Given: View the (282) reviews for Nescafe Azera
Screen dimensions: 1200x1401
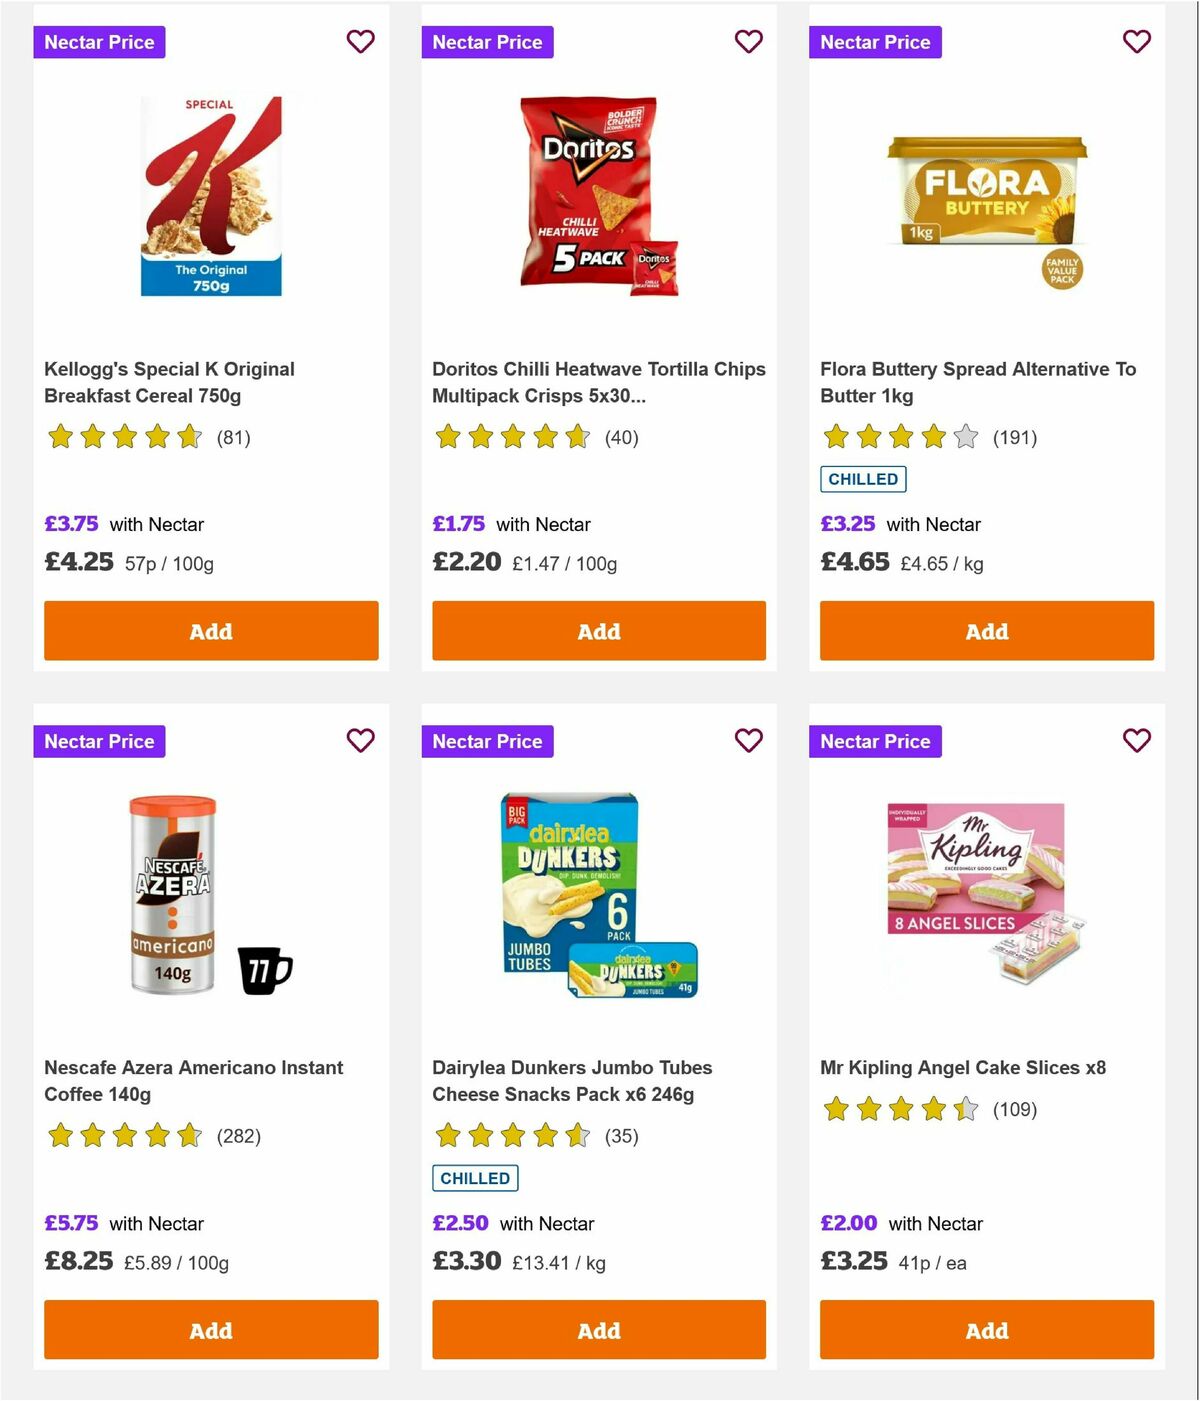Looking at the screenshot, I should 239,1136.
